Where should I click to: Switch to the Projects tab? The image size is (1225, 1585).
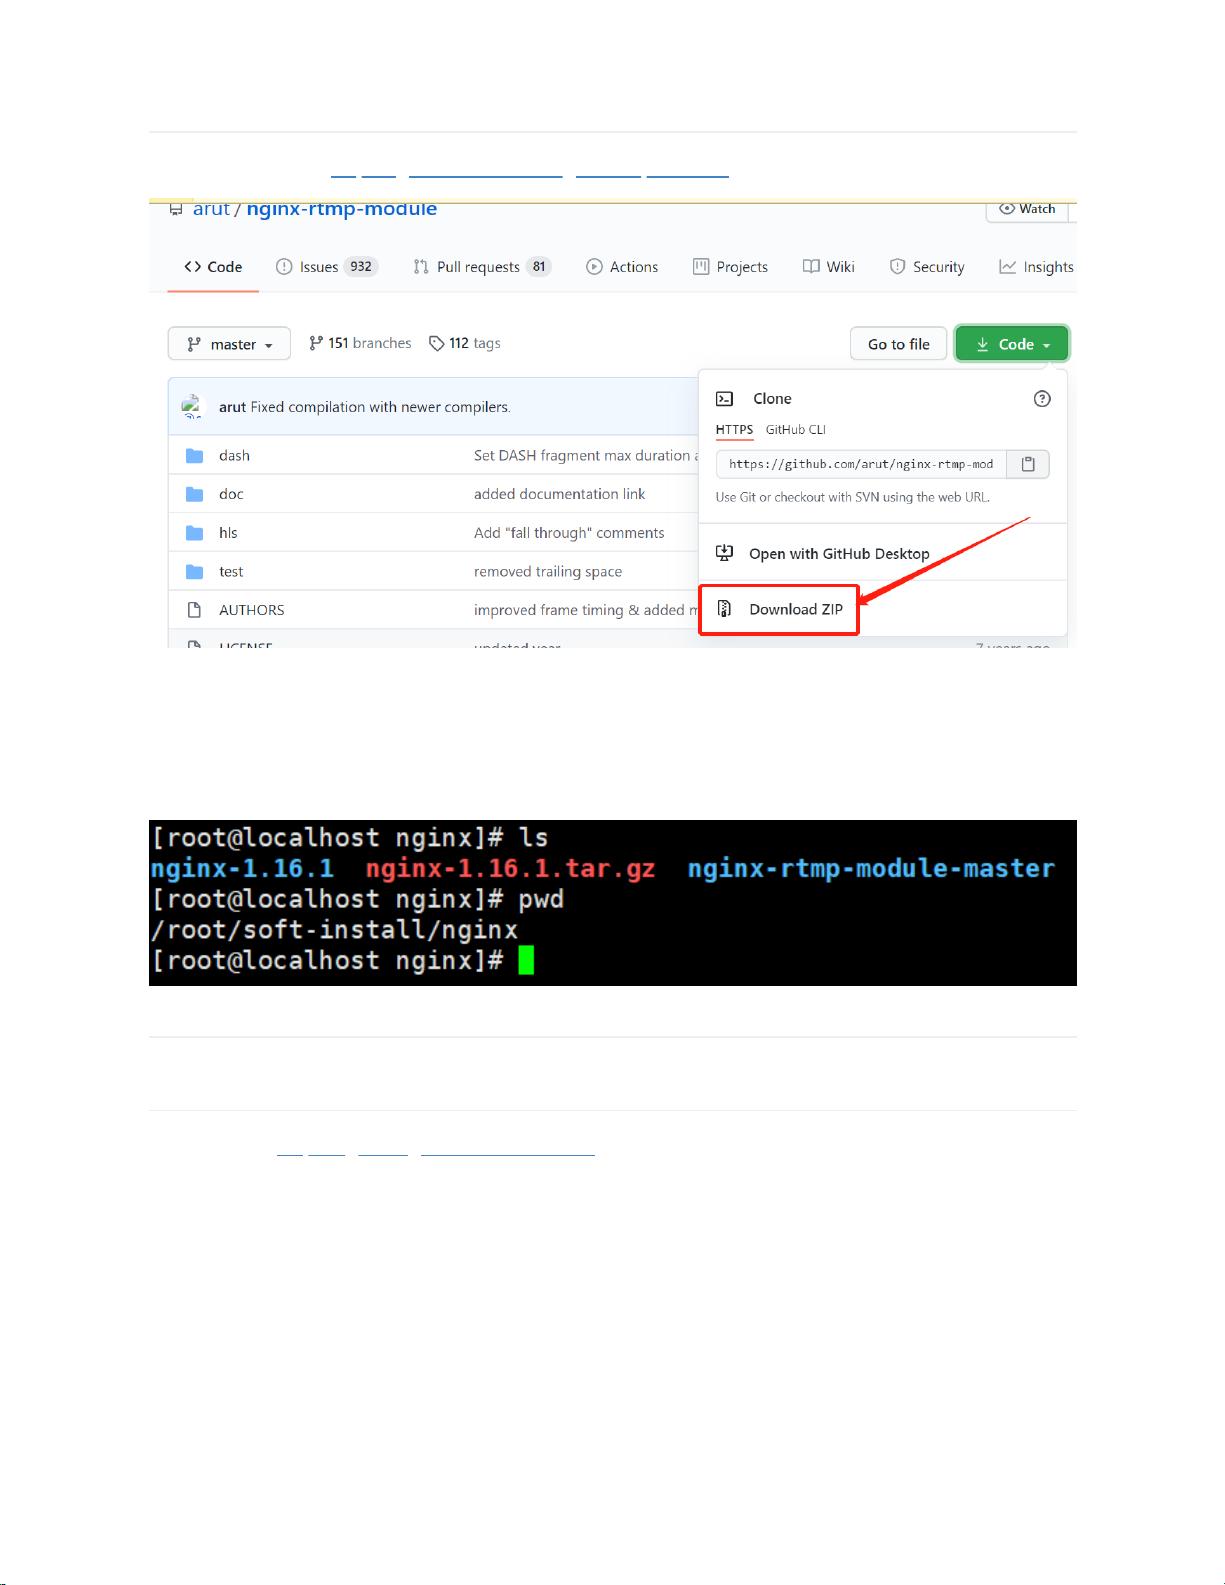click(x=730, y=267)
